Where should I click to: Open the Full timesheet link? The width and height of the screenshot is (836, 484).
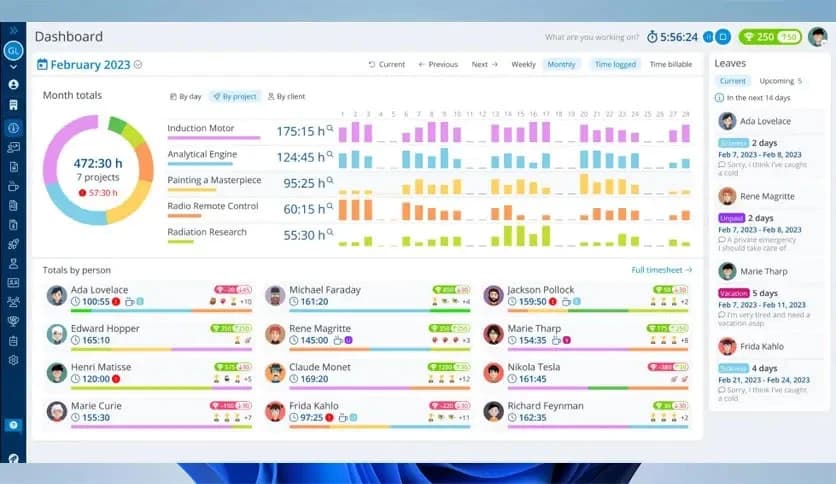tap(662, 270)
